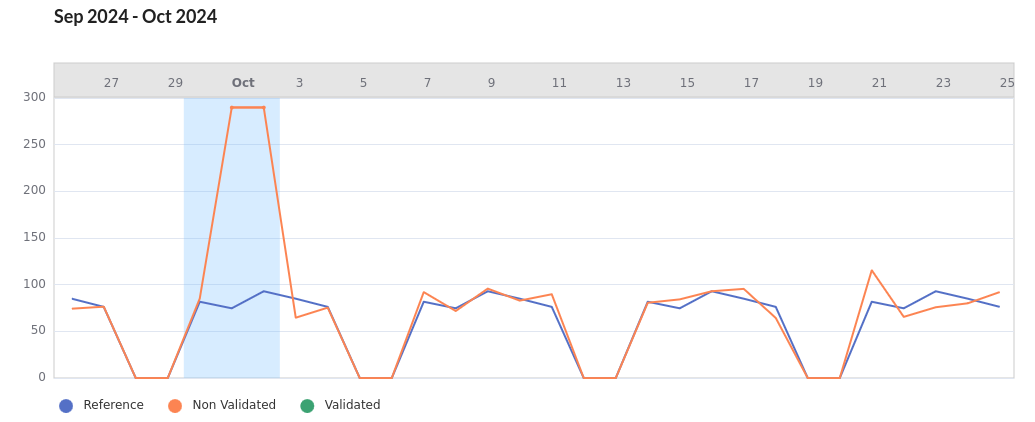Click day 25 on the date axis
1035x422 pixels.
(1006, 83)
